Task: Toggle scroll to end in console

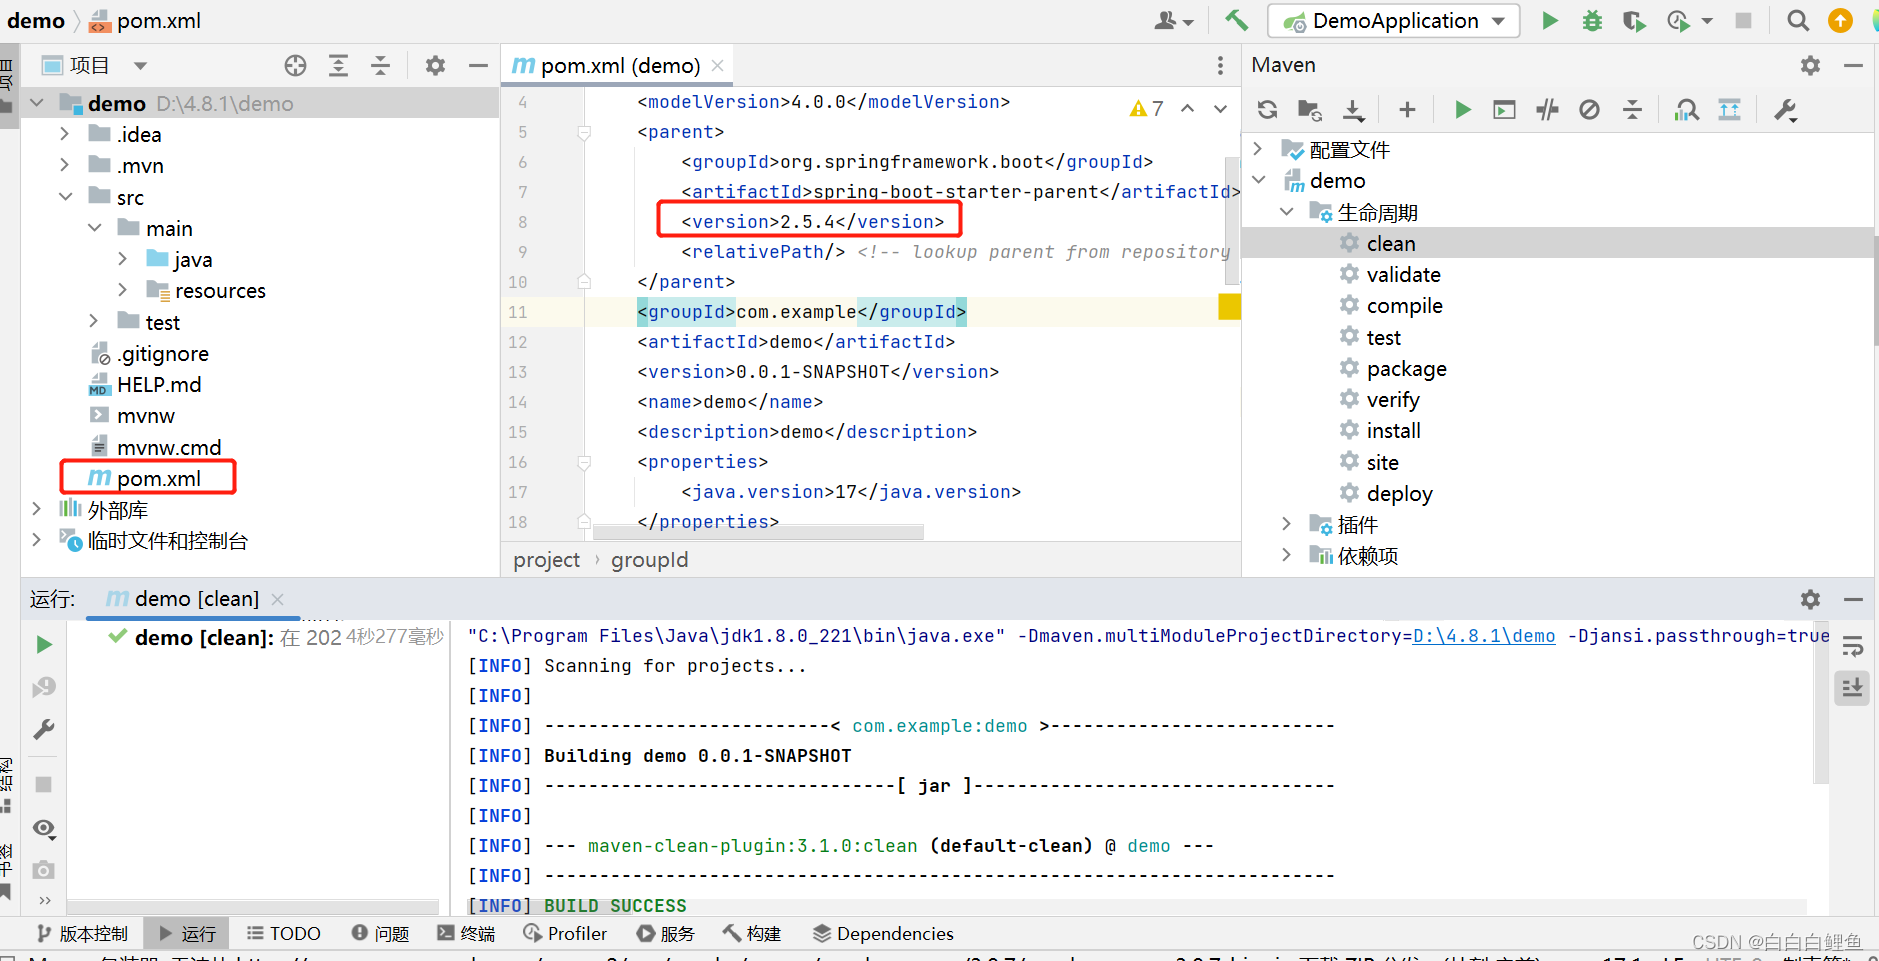Action: pos(1852,688)
